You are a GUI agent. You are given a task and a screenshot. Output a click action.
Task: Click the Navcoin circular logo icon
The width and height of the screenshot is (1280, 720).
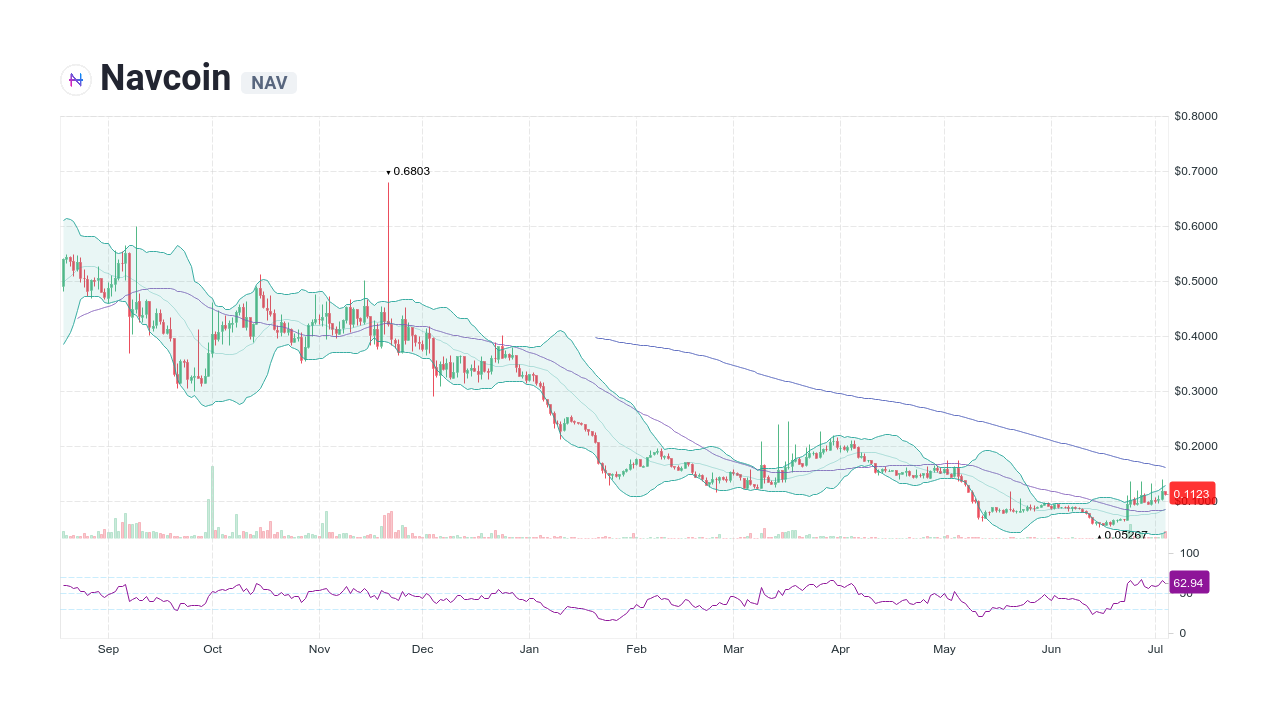coord(75,79)
